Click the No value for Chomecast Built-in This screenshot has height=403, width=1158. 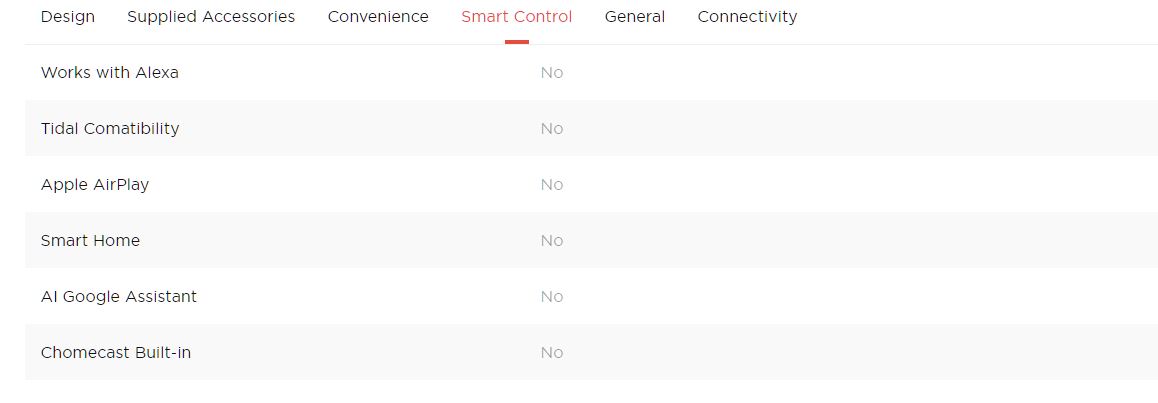(x=551, y=353)
